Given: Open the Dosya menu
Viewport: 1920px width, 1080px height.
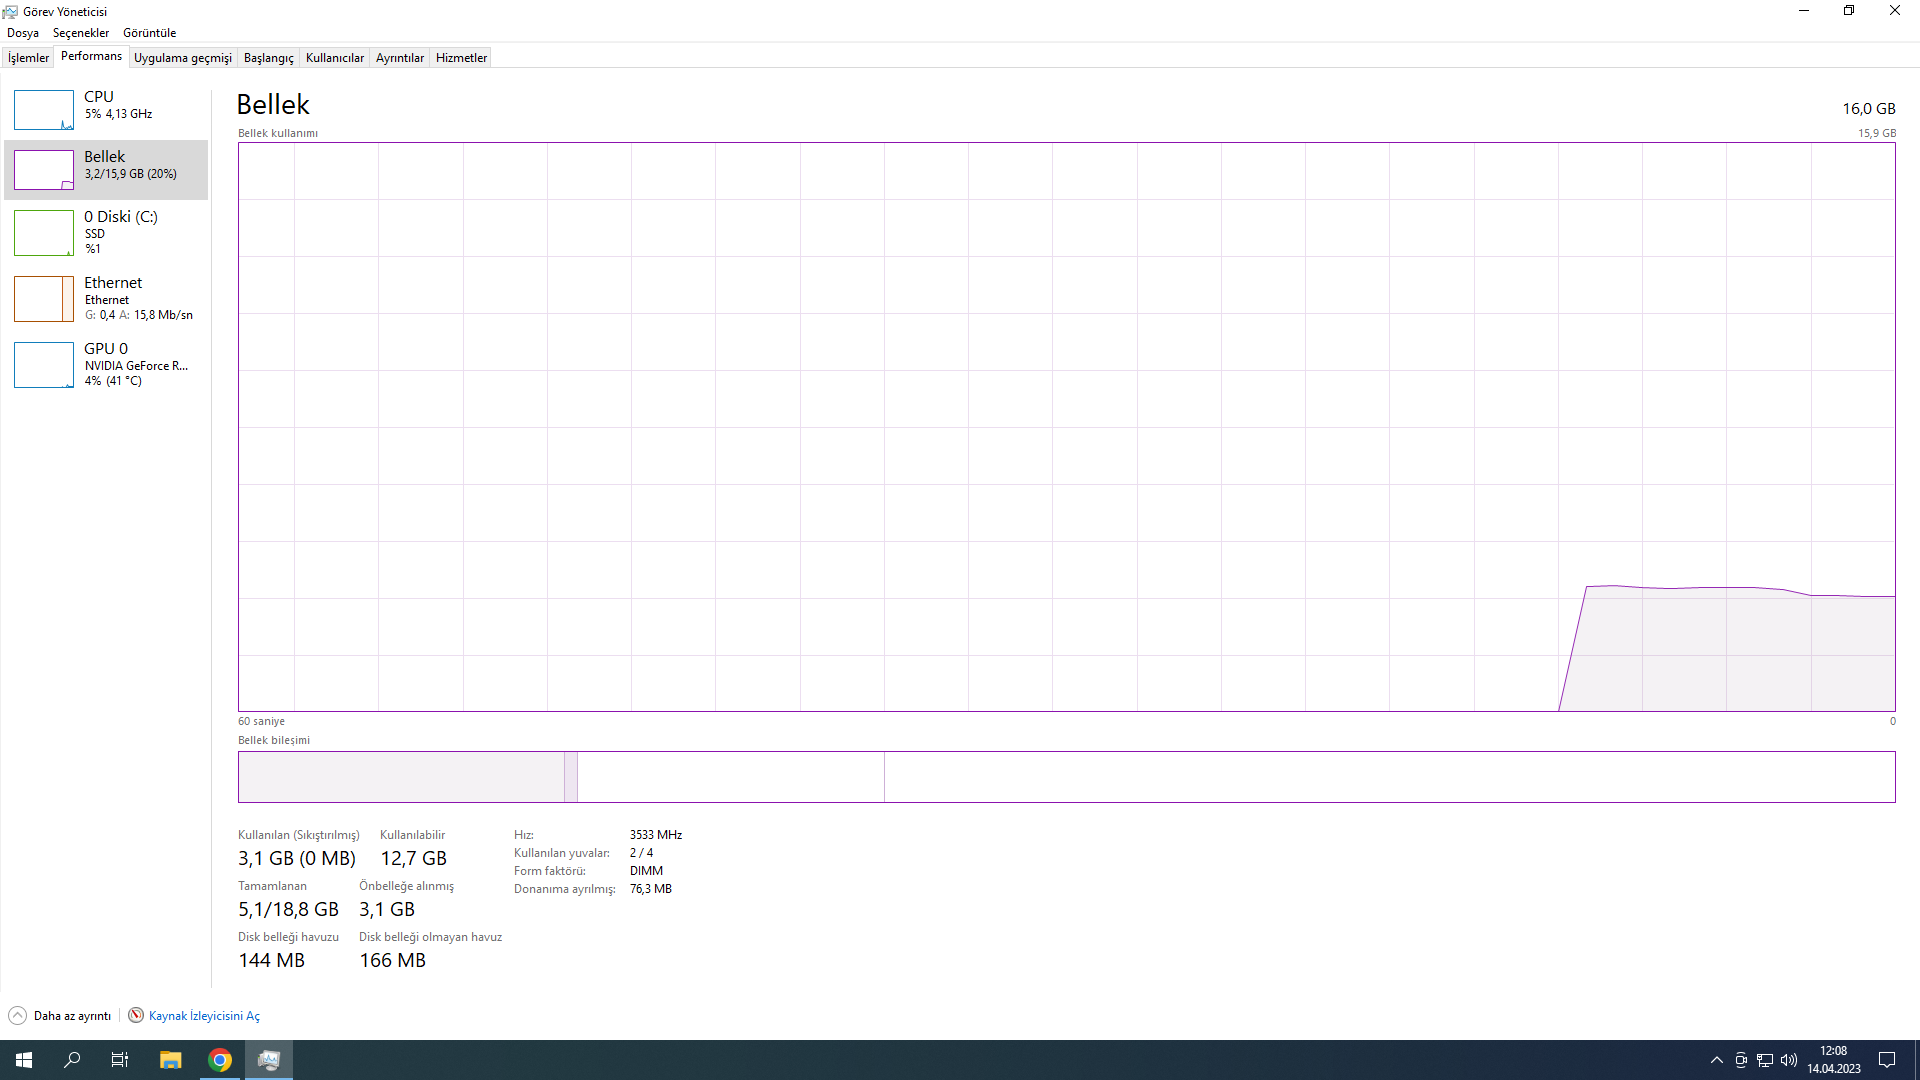Looking at the screenshot, I should pos(23,33).
